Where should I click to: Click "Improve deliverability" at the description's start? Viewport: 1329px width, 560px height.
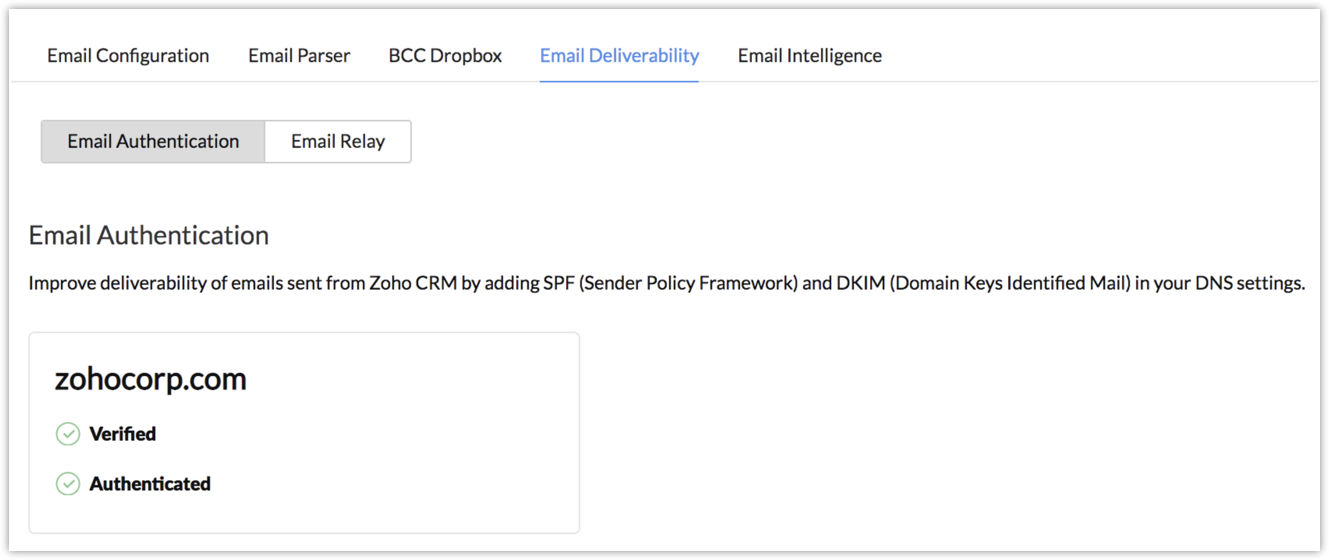(105, 283)
